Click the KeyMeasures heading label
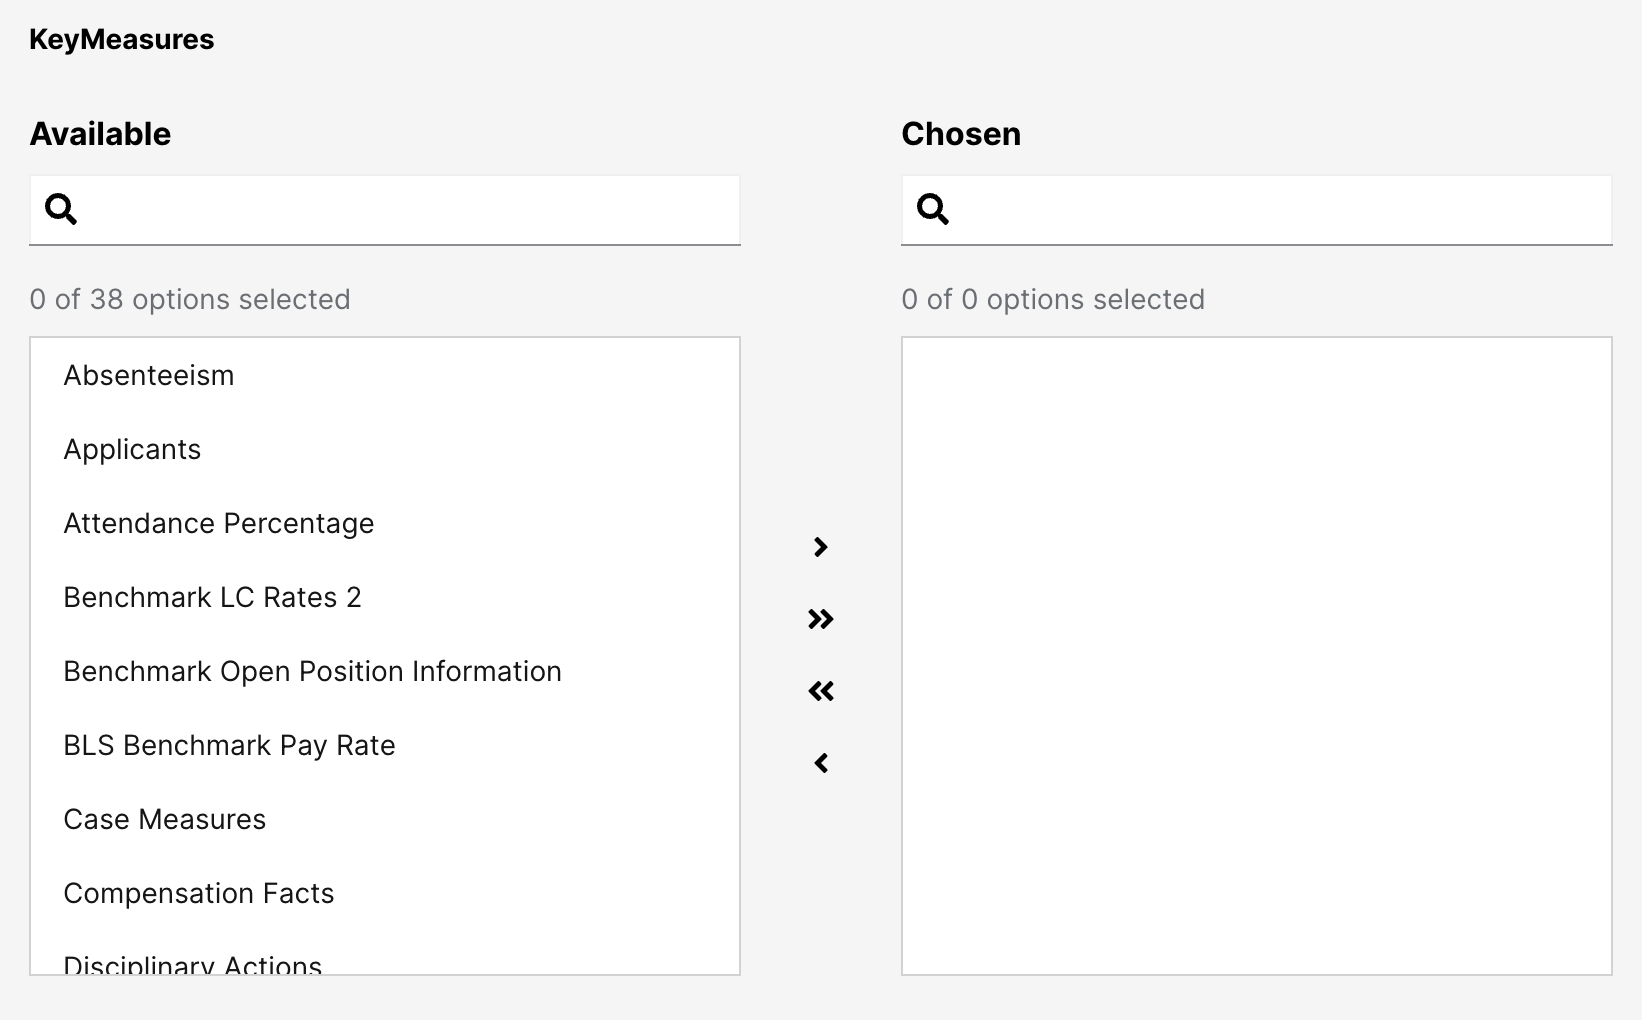 coord(121,39)
